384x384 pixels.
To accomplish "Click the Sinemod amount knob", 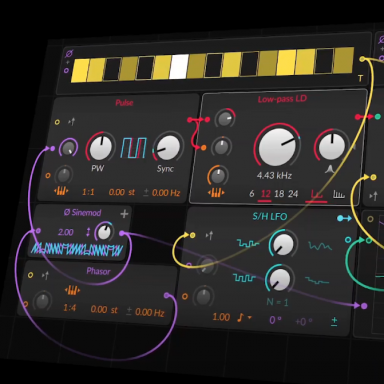I will tap(104, 231).
